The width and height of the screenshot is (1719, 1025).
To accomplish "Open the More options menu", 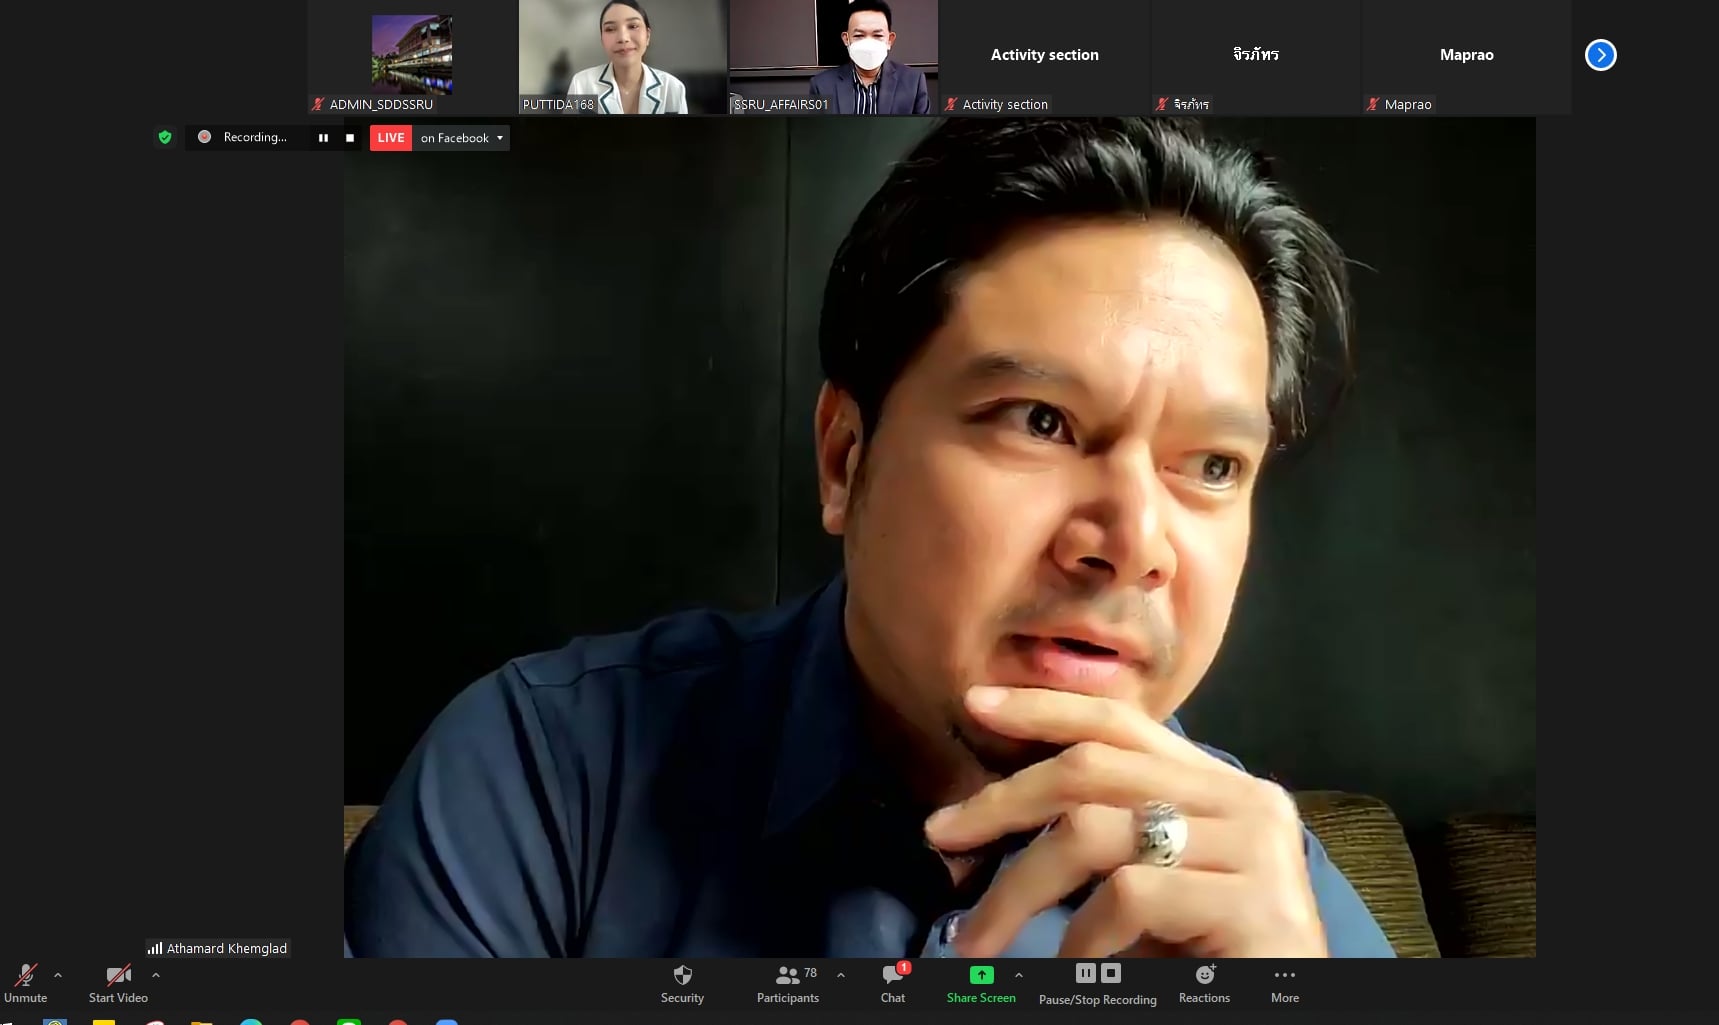I will click(x=1284, y=983).
